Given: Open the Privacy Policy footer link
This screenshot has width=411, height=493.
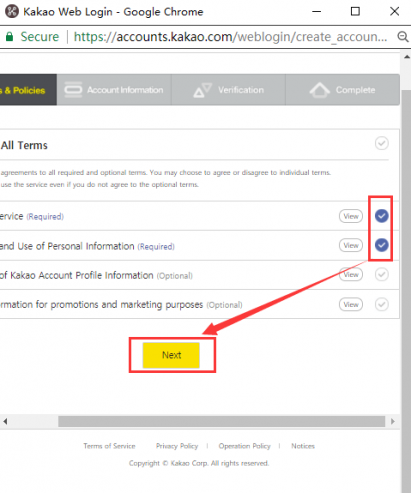Looking at the screenshot, I should point(177,446).
